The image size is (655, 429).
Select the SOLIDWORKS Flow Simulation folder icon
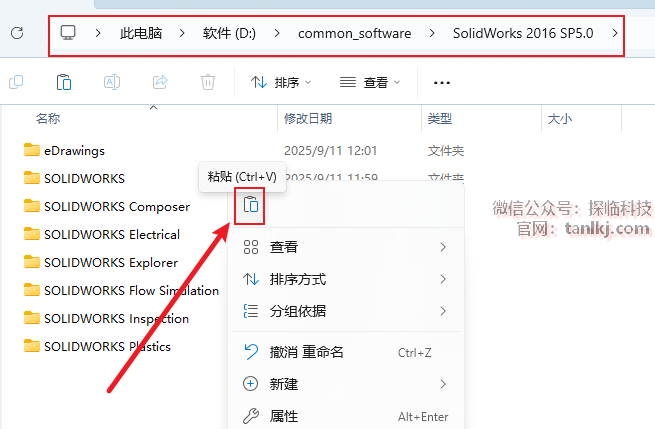click(x=32, y=289)
